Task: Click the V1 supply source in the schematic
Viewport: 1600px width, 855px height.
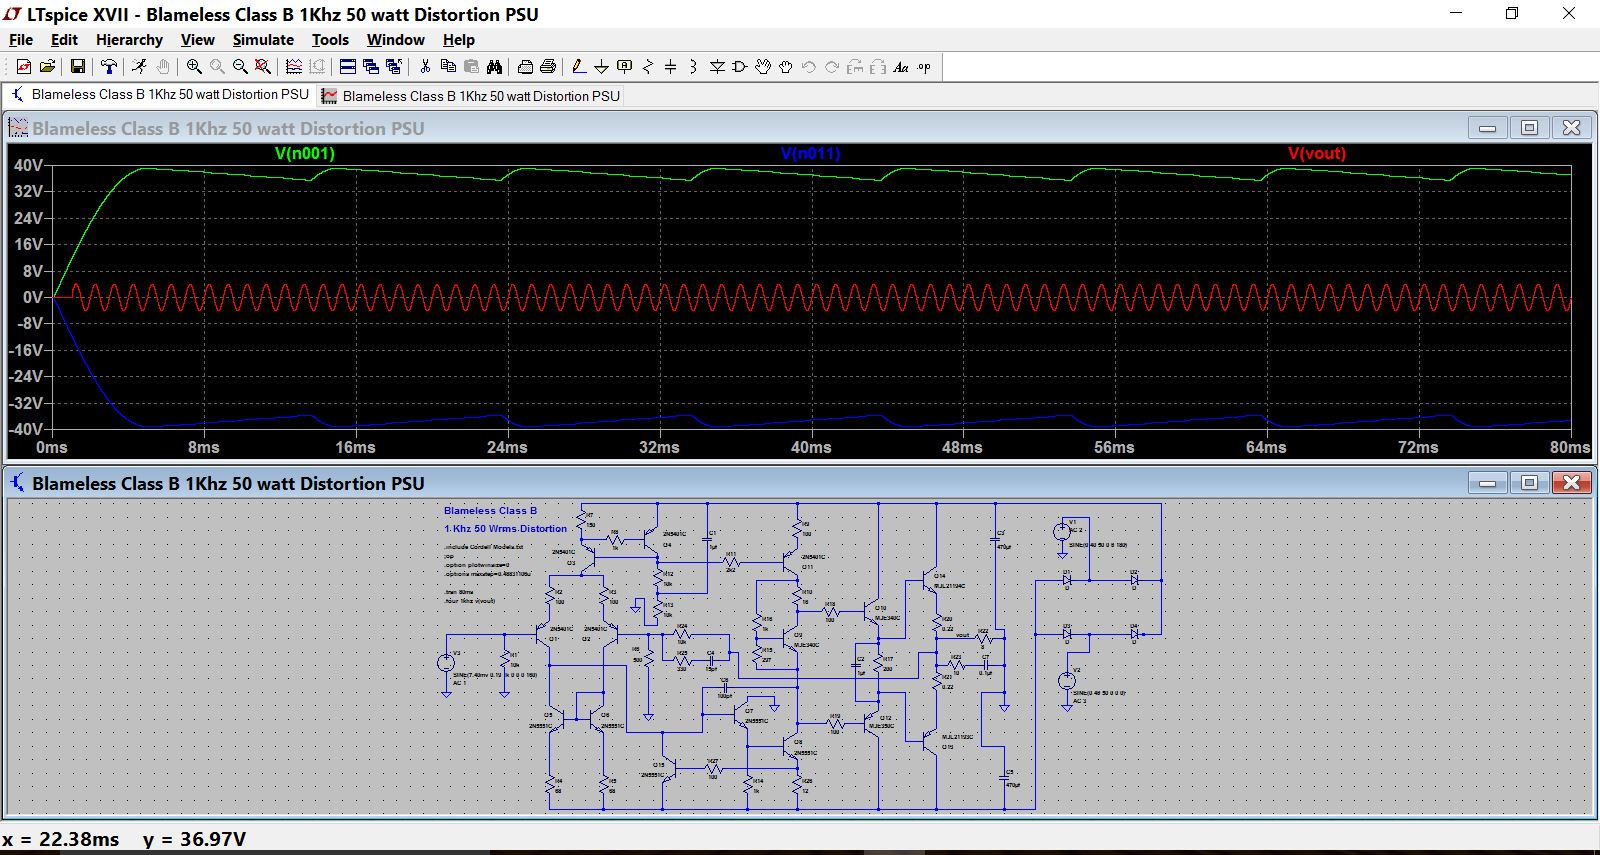Action: click(1062, 531)
